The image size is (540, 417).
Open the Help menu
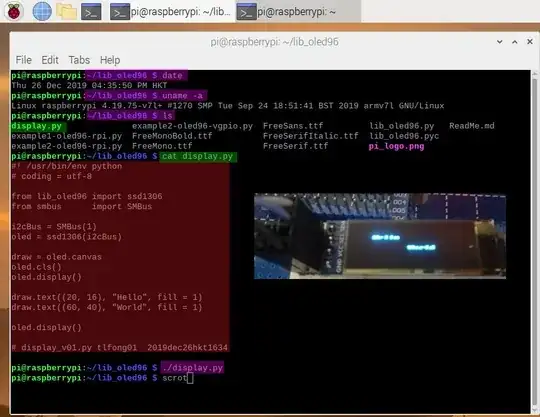110,60
